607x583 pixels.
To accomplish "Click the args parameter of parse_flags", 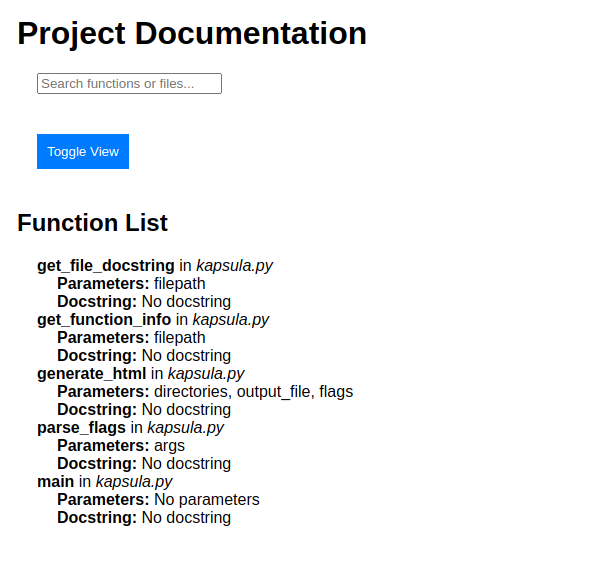I will tap(170, 446).
